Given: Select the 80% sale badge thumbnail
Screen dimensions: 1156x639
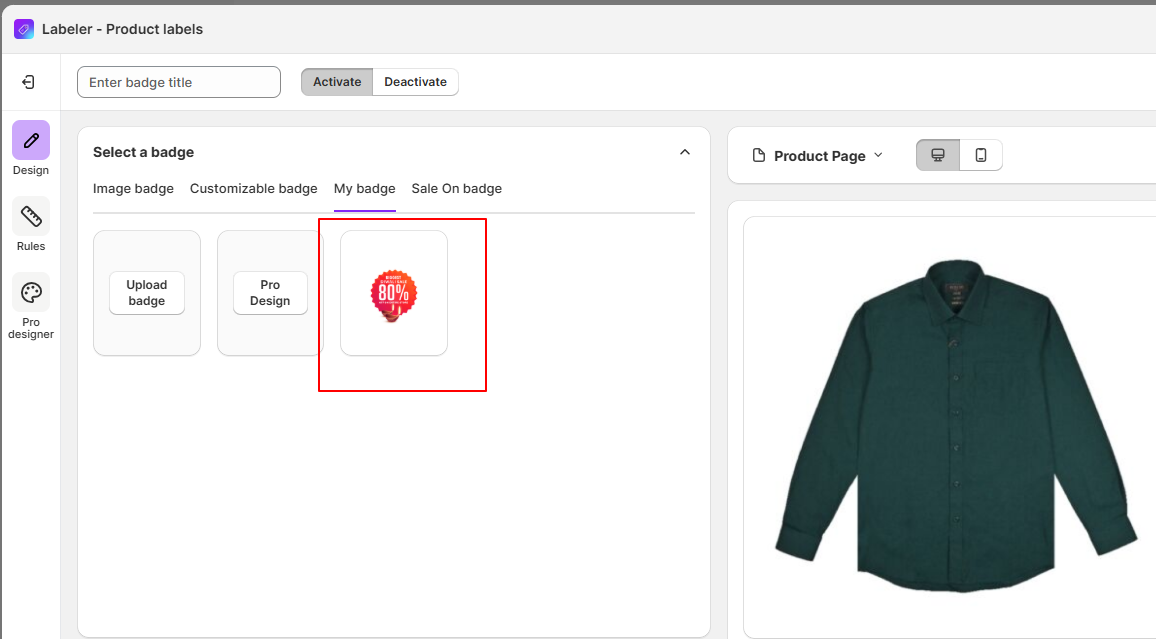Looking at the screenshot, I should [x=394, y=293].
